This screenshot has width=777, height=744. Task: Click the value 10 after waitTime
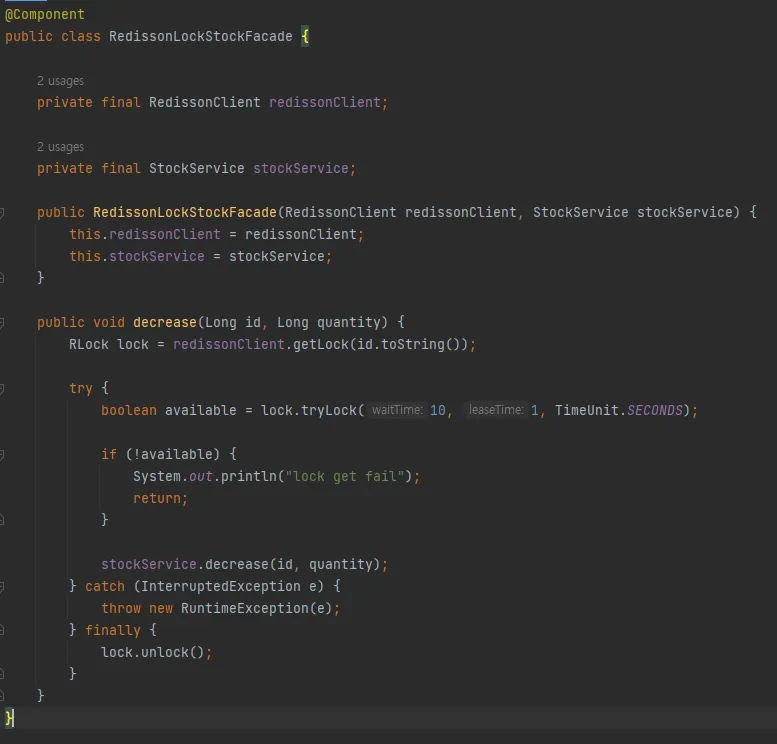click(438, 410)
